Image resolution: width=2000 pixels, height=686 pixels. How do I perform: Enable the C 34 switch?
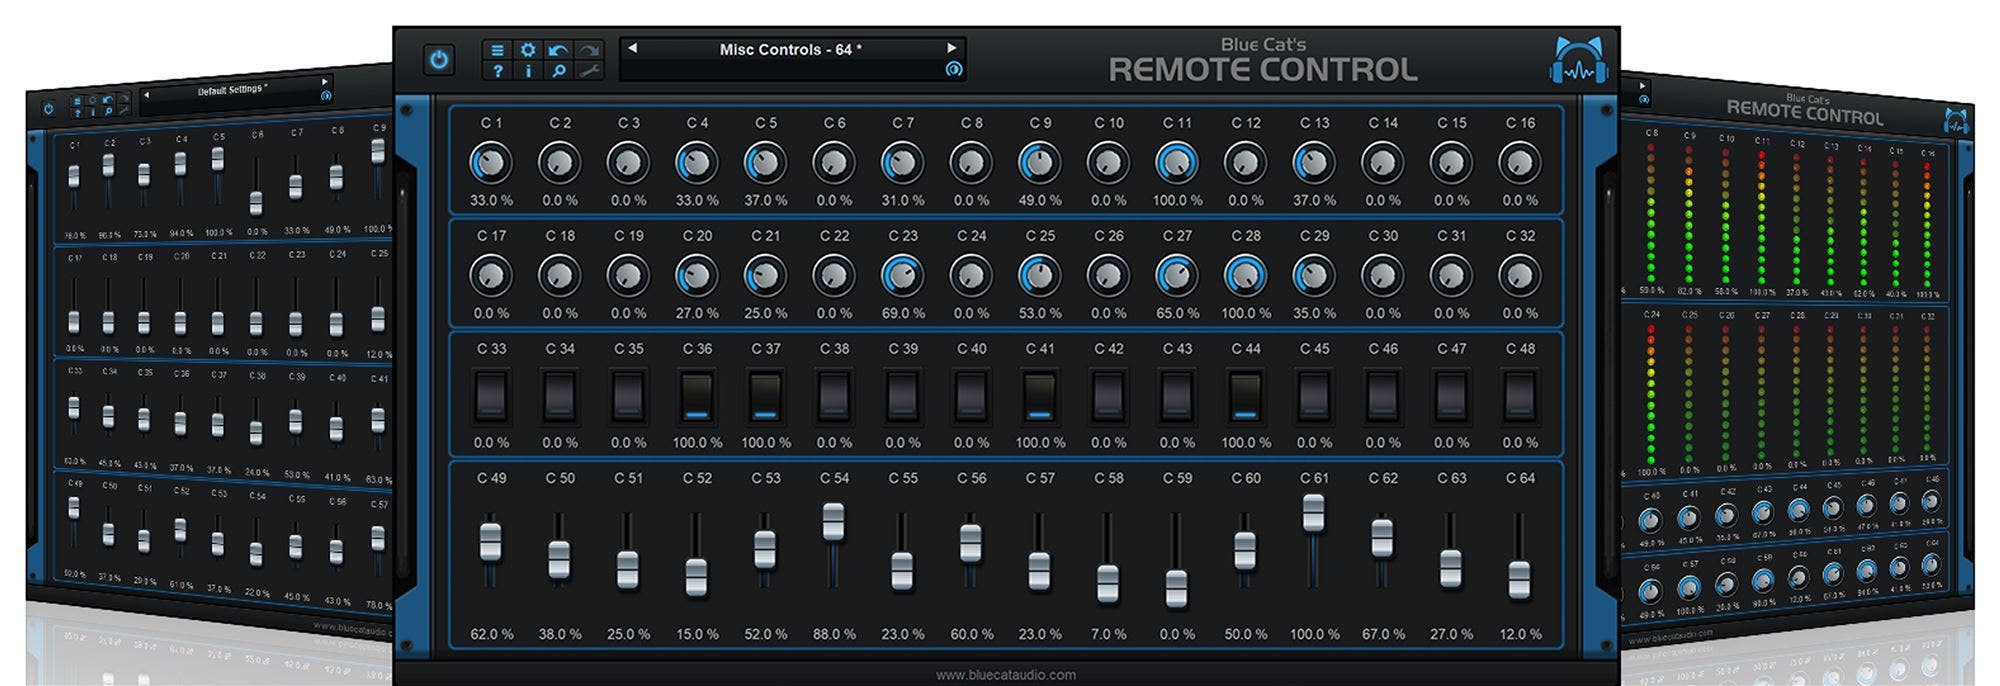tap(560, 396)
